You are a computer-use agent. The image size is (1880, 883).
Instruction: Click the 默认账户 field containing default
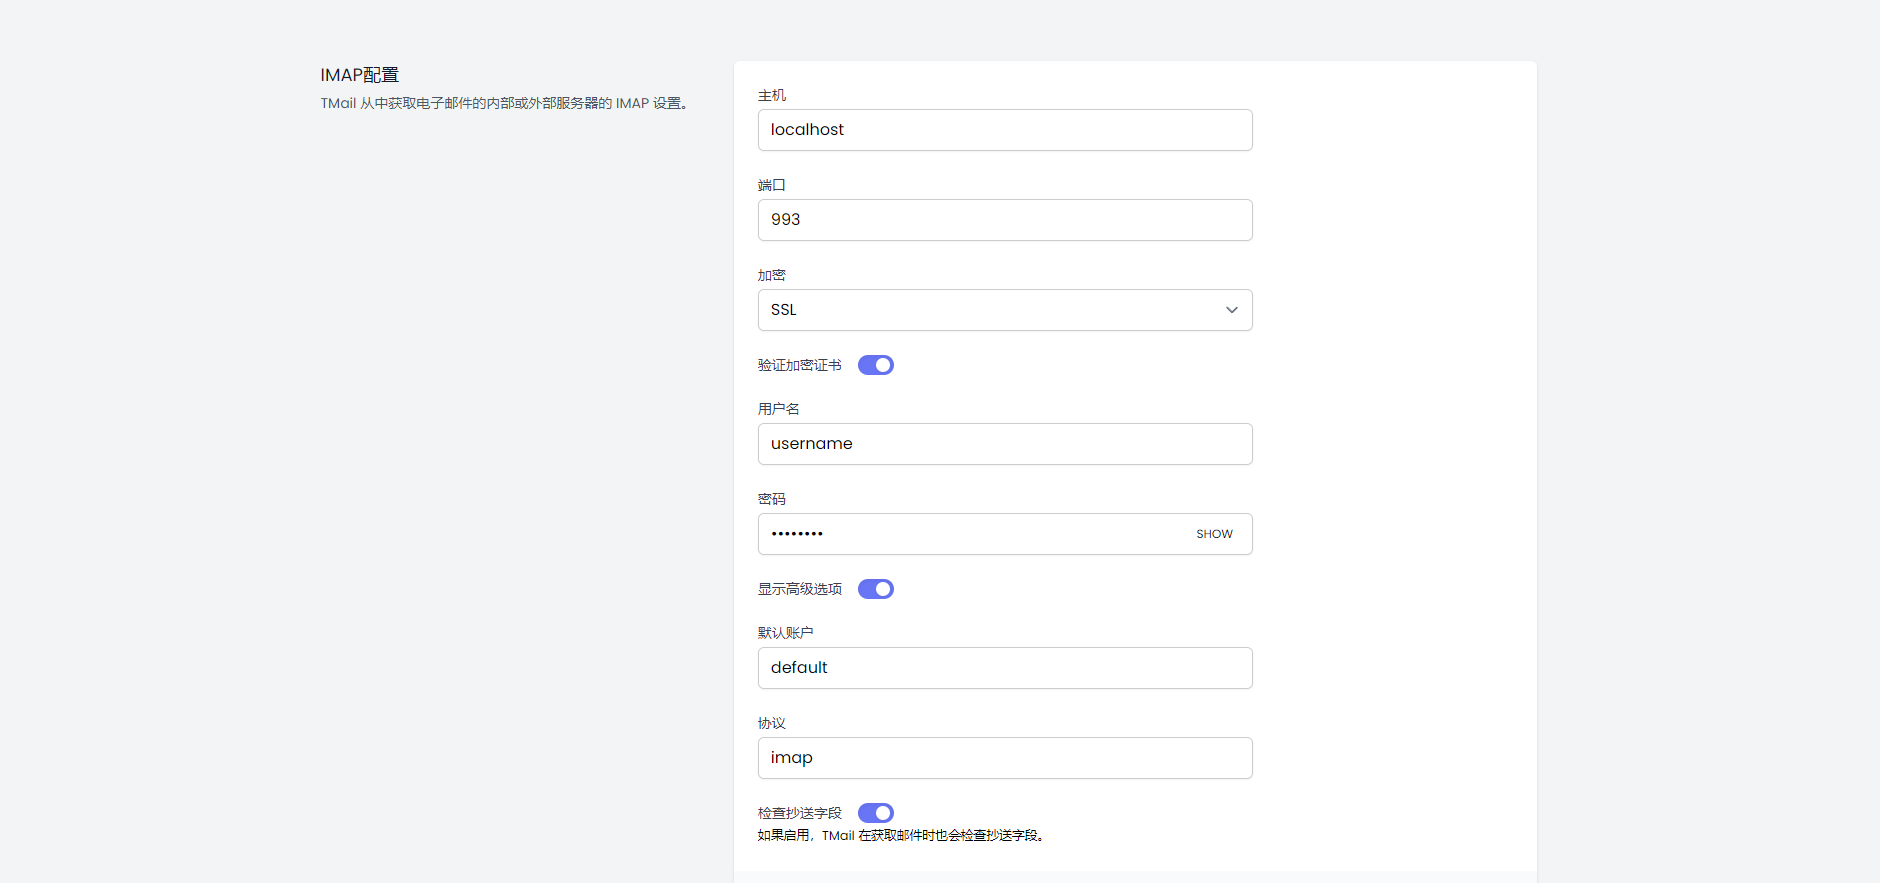coord(1005,668)
